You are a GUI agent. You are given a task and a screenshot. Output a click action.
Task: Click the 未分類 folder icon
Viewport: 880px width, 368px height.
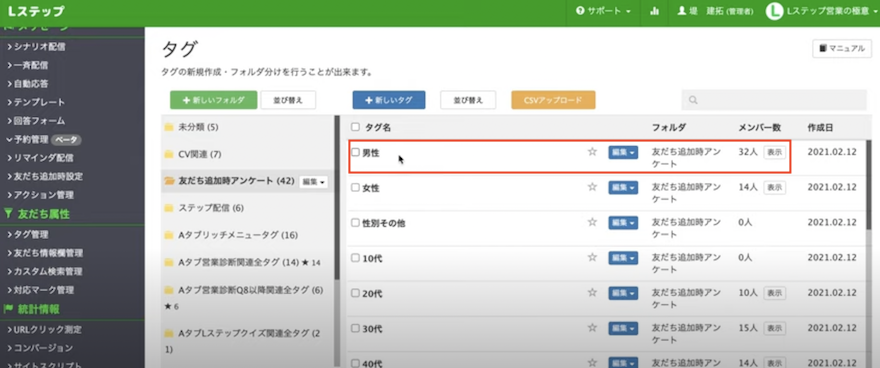pos(169,127)
